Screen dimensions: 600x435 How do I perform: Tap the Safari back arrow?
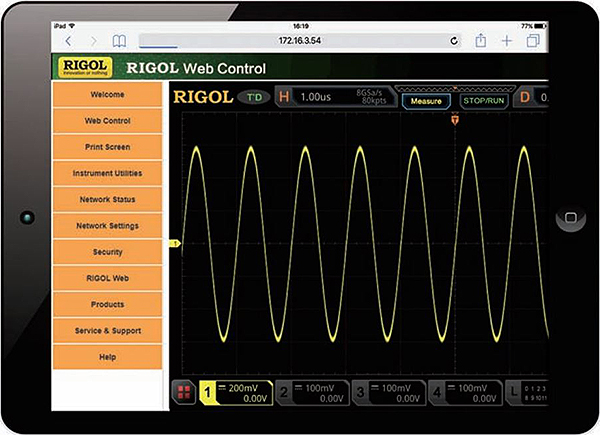pyautogui.click(x=68, y=41)
